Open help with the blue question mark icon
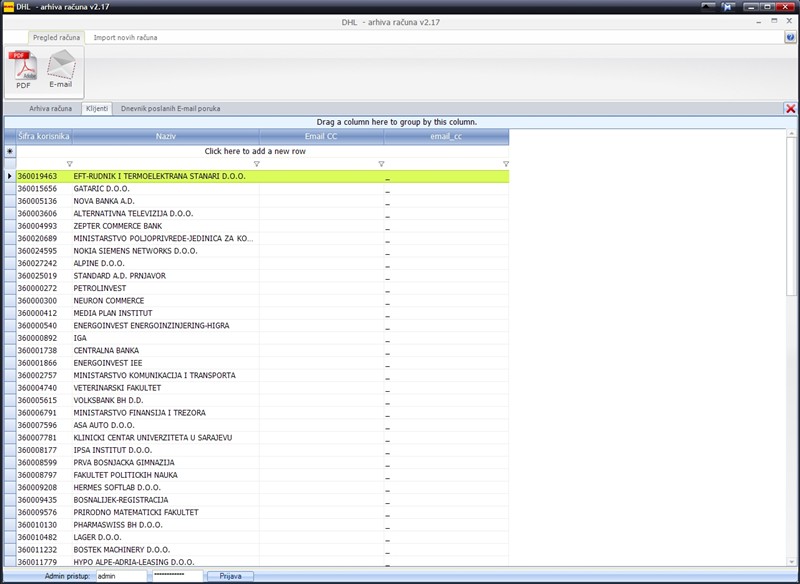800x584 pixels. 790,37
